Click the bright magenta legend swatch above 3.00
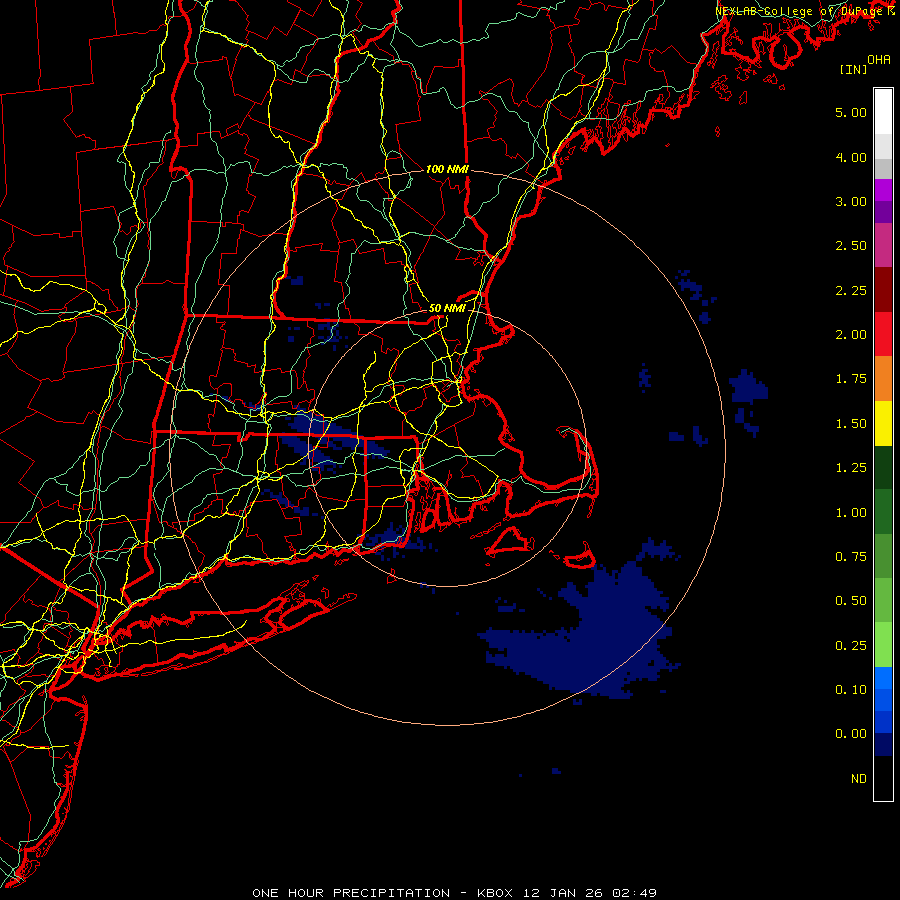 tap(883, 190)
